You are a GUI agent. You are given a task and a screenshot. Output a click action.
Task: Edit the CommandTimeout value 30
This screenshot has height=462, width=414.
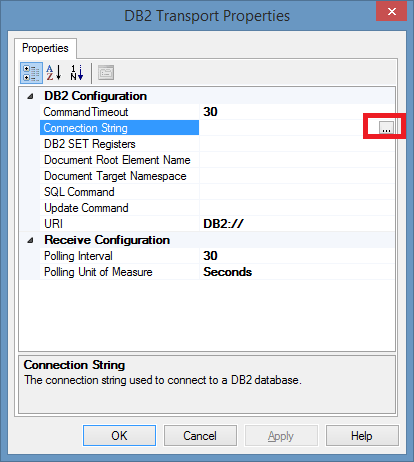coord(297,112)
